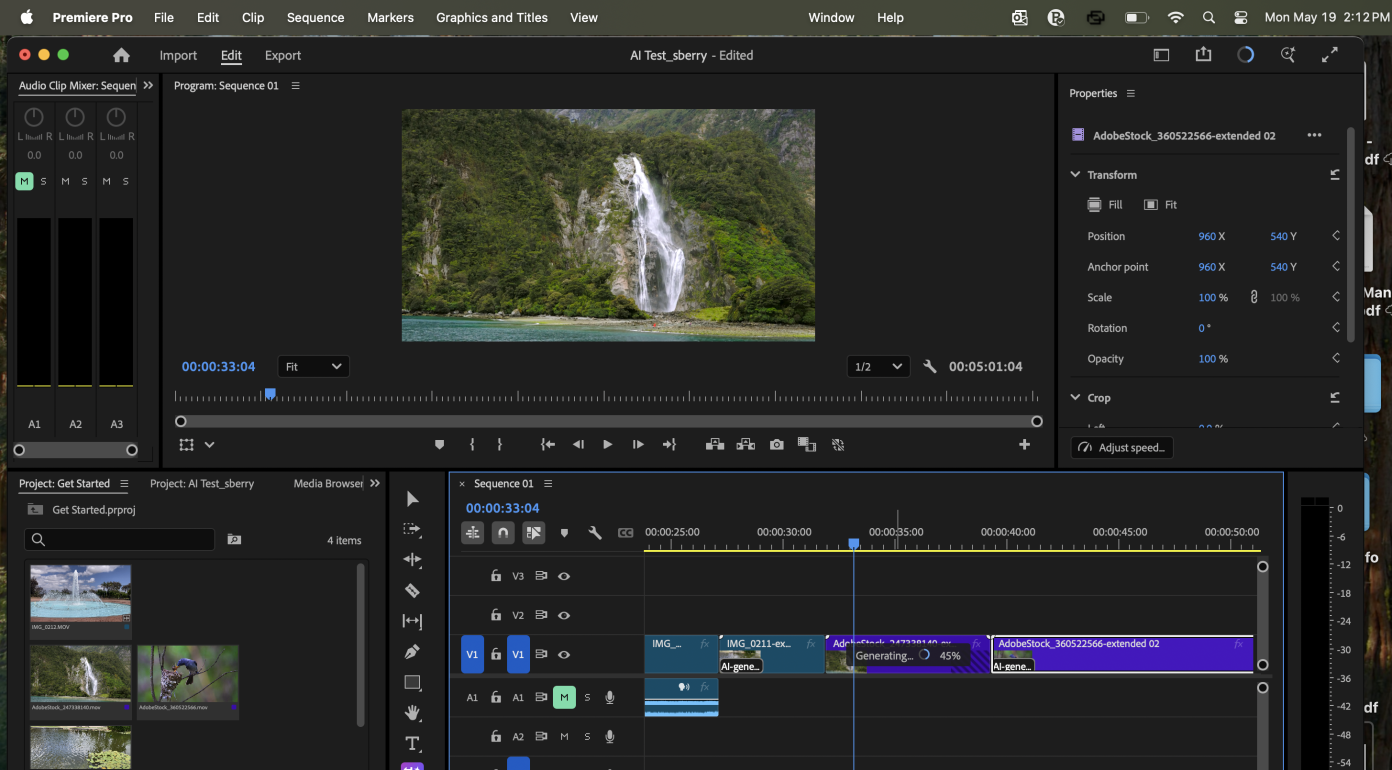
Task: Toggle timeline Snap magnet button
Action: point(503,533)
